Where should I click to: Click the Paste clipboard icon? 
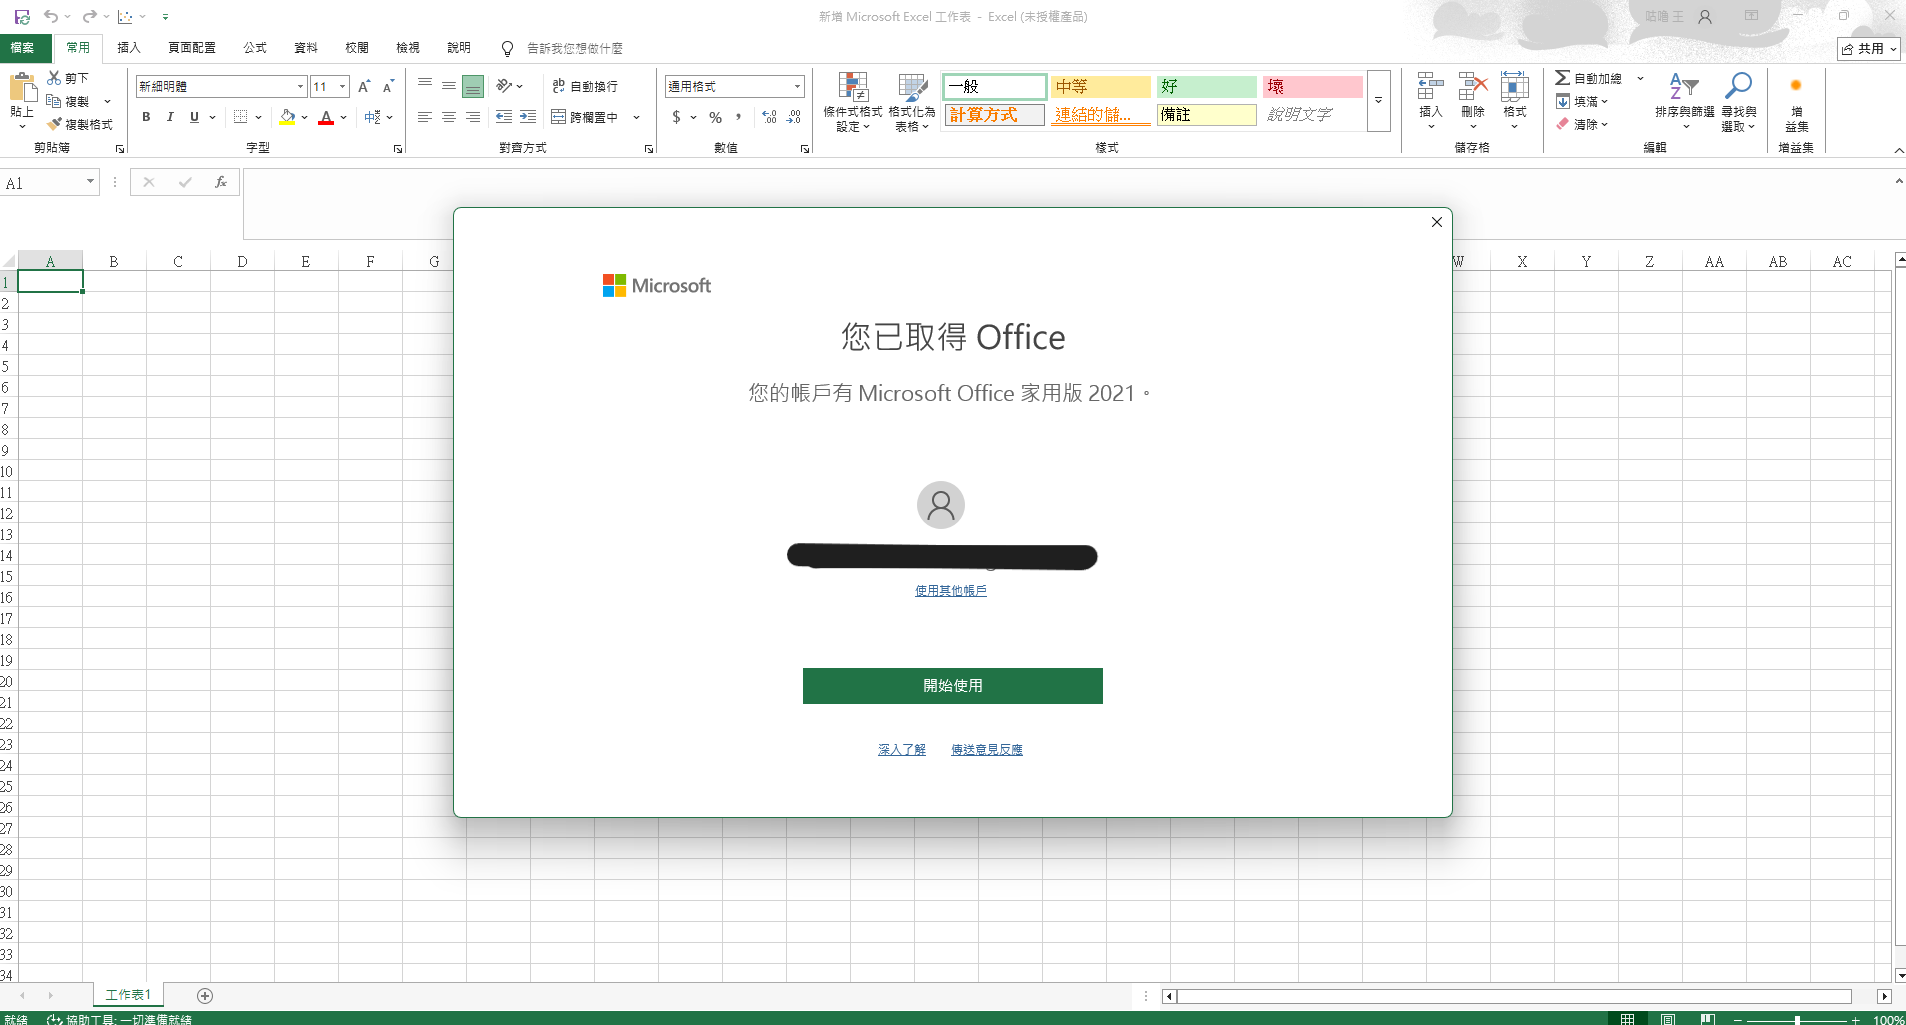coord(22,88)
